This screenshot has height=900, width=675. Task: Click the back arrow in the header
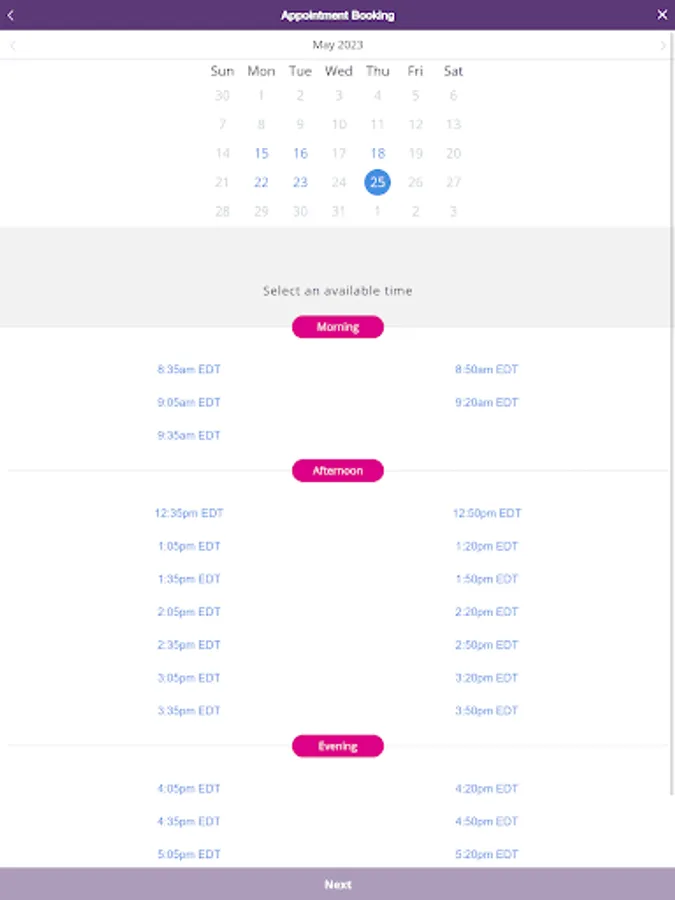point(11,15)
